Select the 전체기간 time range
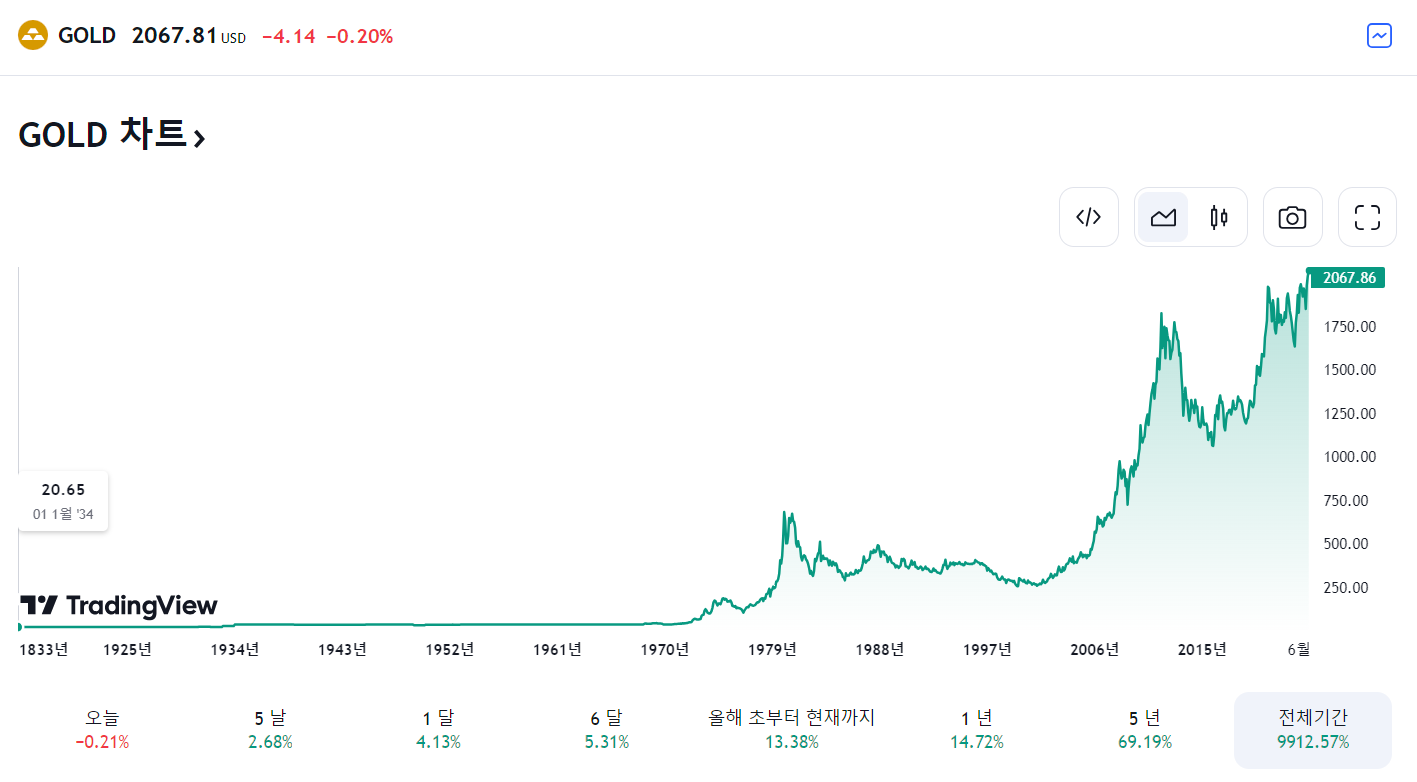 click(x=1312, y=729)
